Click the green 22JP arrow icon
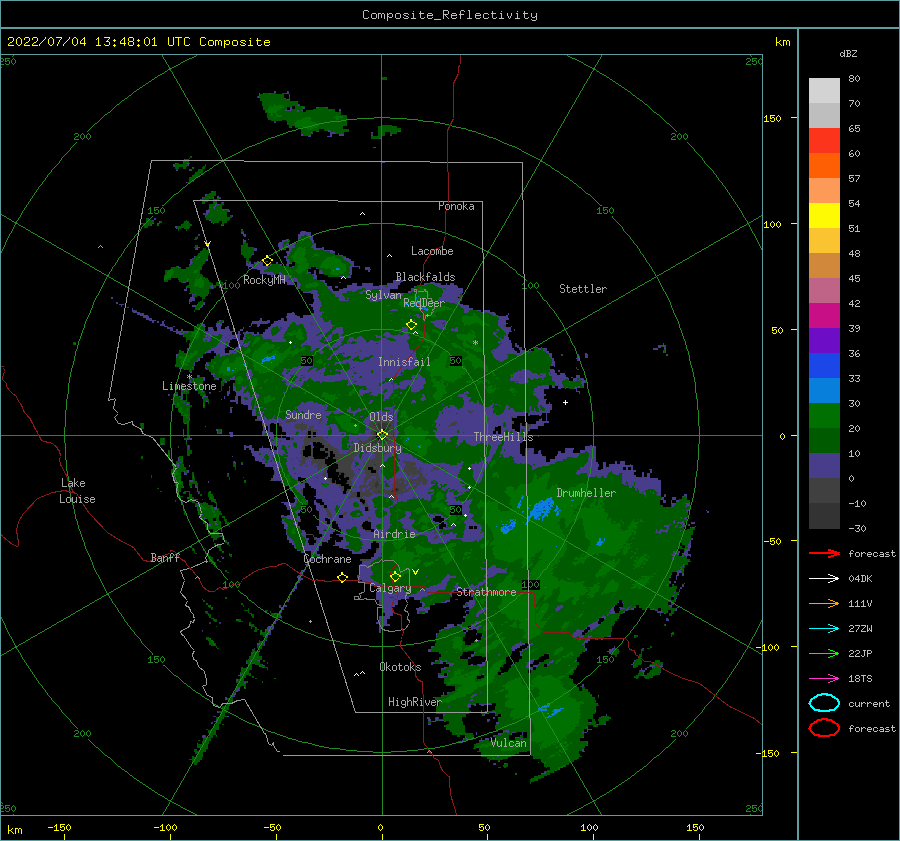Screen dimensions: 900x841 point(824,653)
